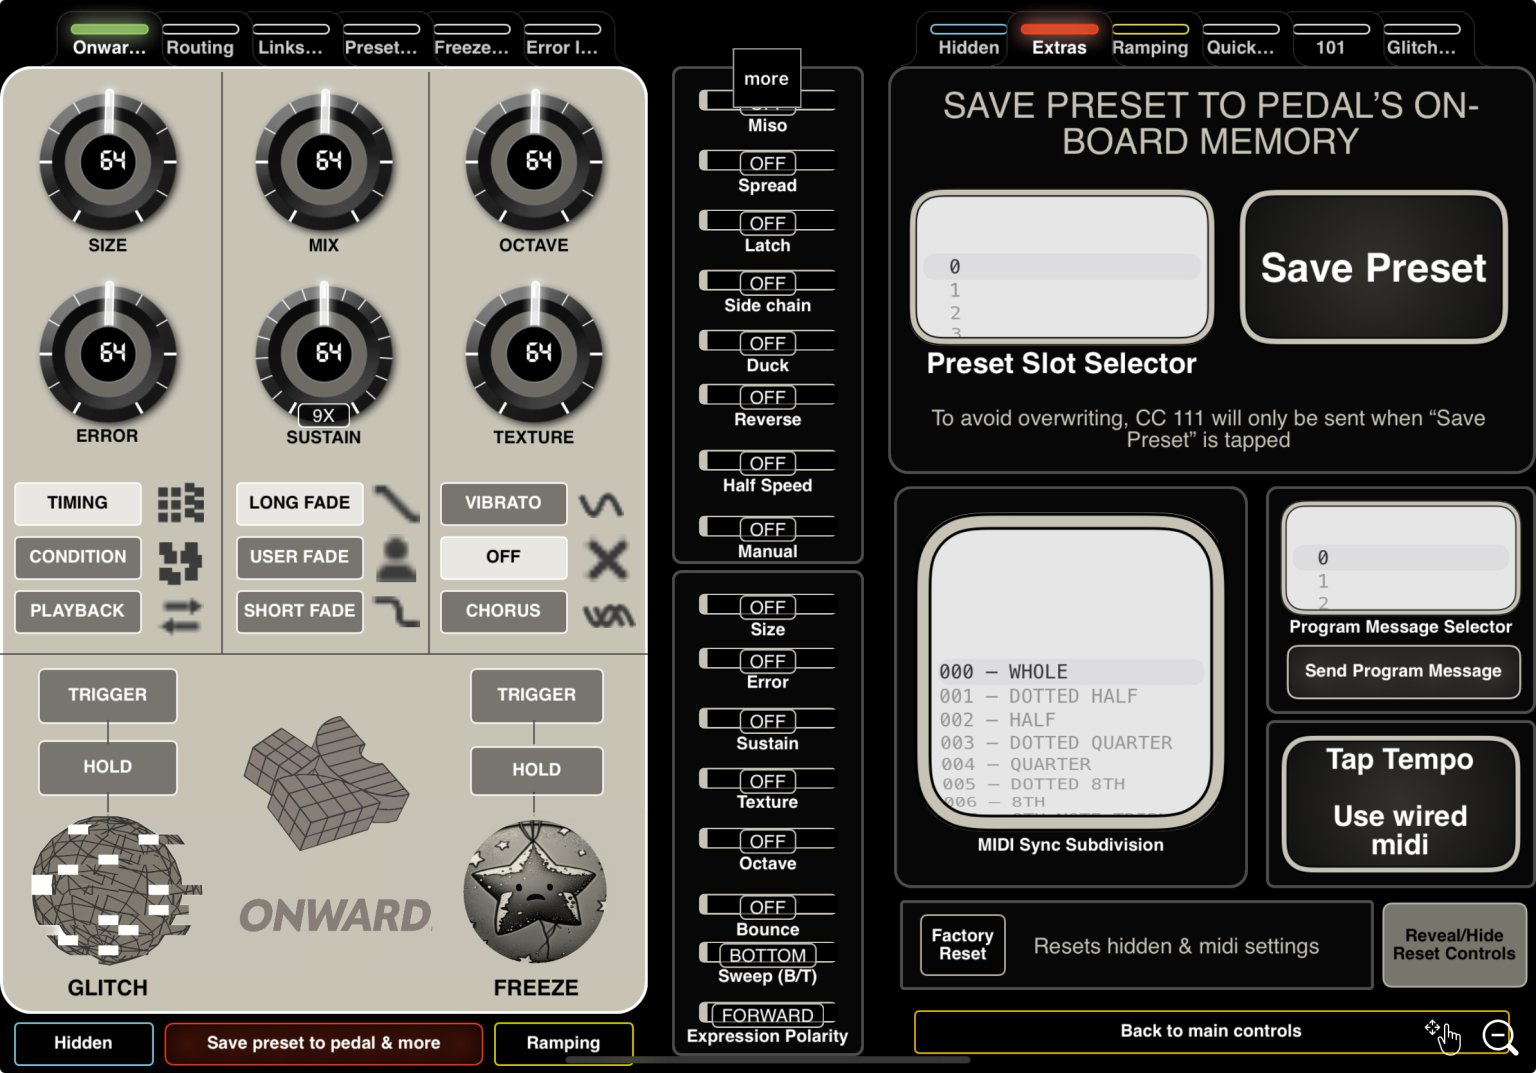The image size is (1536, 1073).
Task: Click the Freeze HOLD button
Action: coord(536,770)
